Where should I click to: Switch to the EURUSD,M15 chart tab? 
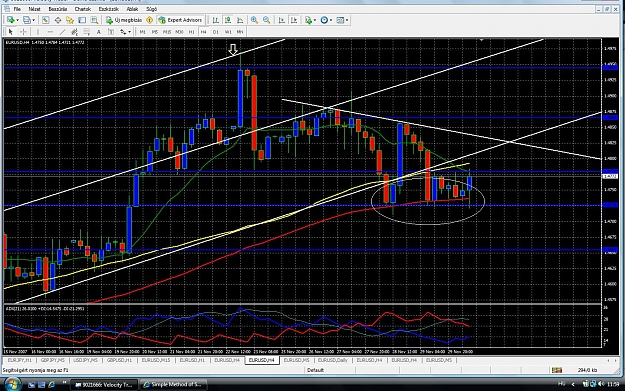(156, 360)
